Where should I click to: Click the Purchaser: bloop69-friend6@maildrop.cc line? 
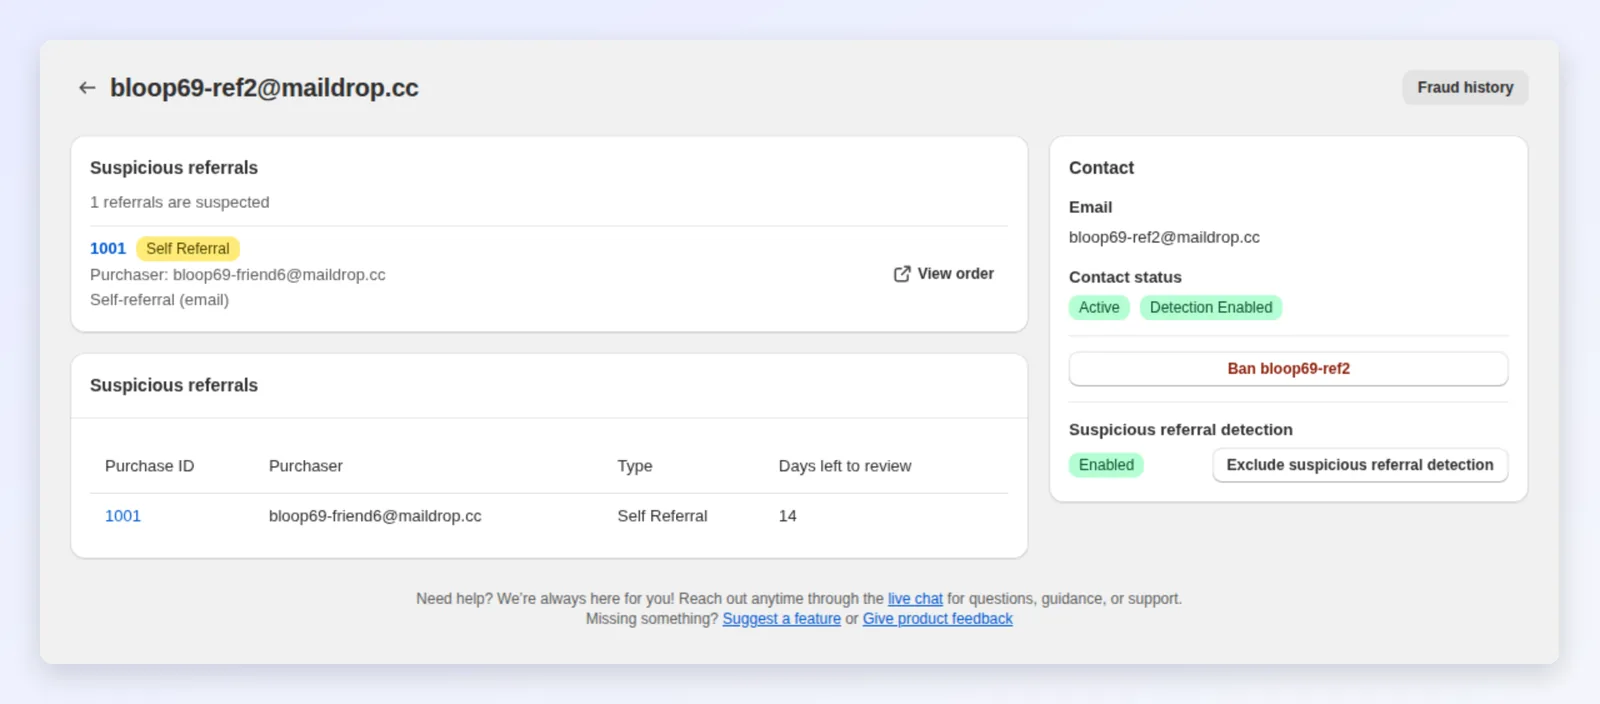click(x=238, y=275)
